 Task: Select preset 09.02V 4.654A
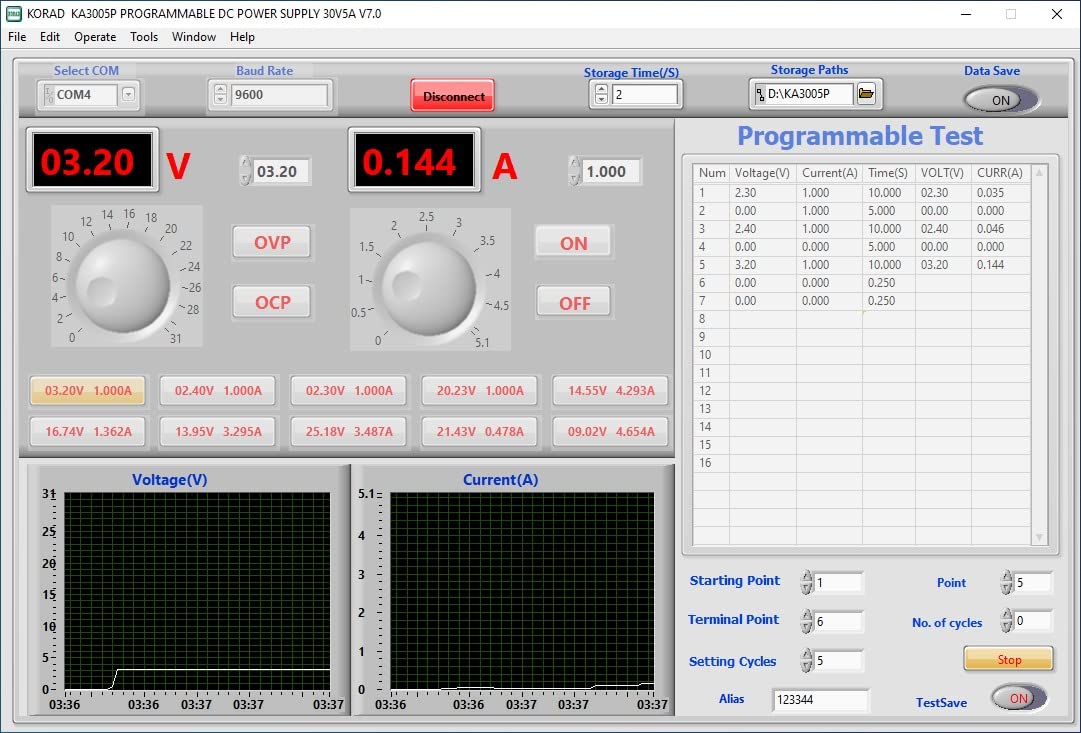tap(611, 432)
